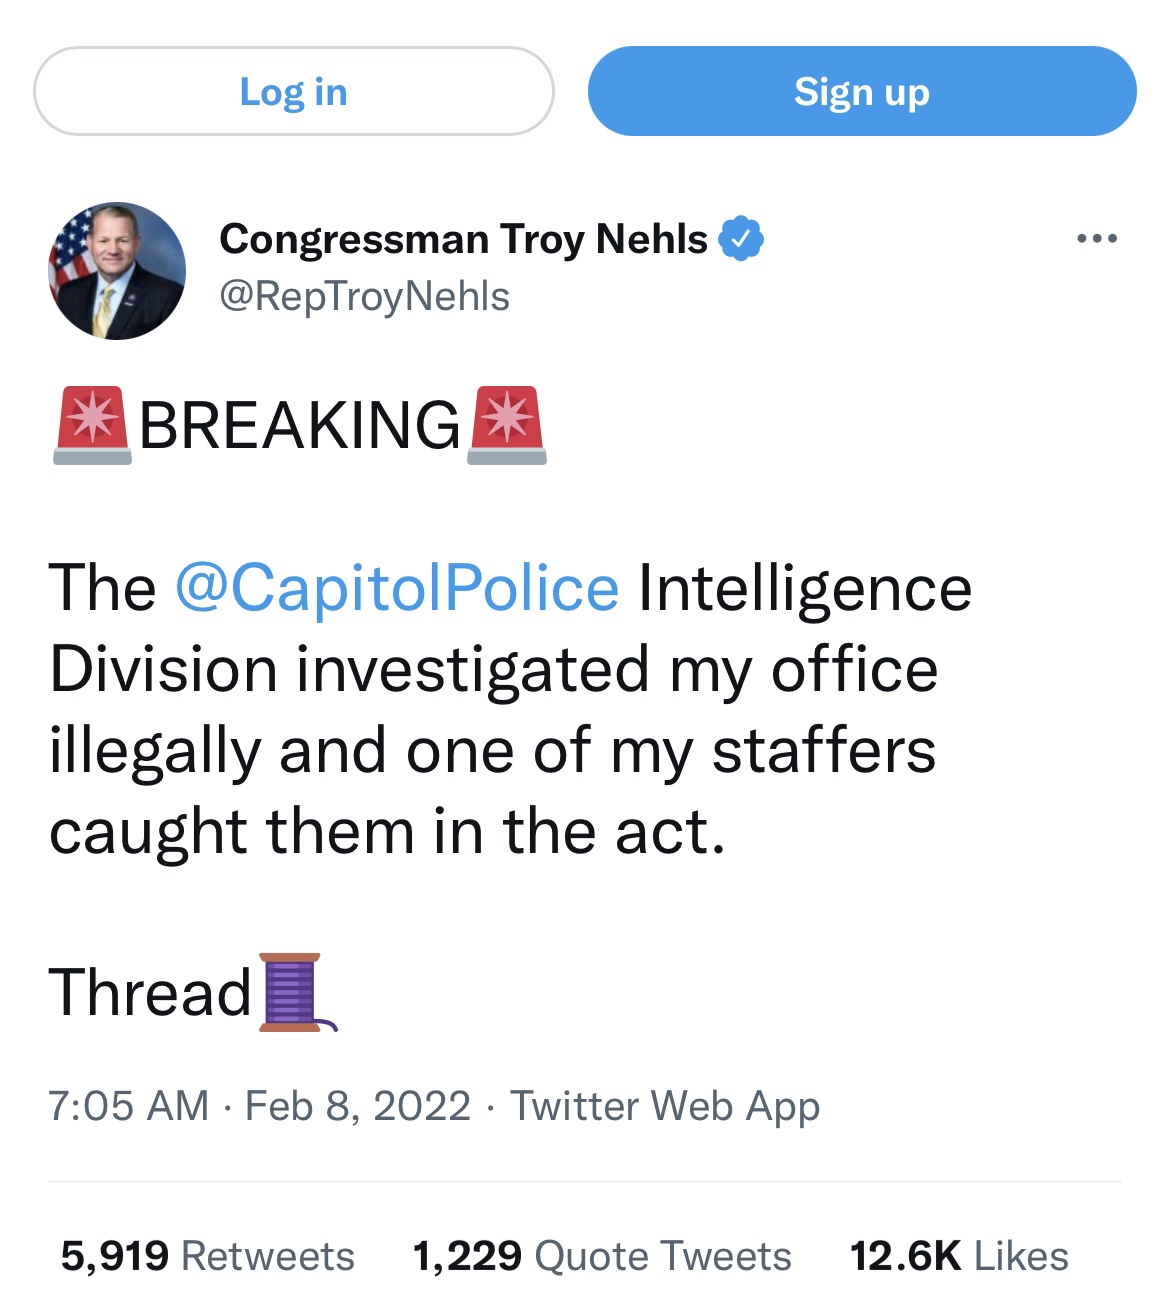Screen dimensions: 1170x1316
Task: Click the Congressman Troy Nehls display name
Action: [463, 239]
